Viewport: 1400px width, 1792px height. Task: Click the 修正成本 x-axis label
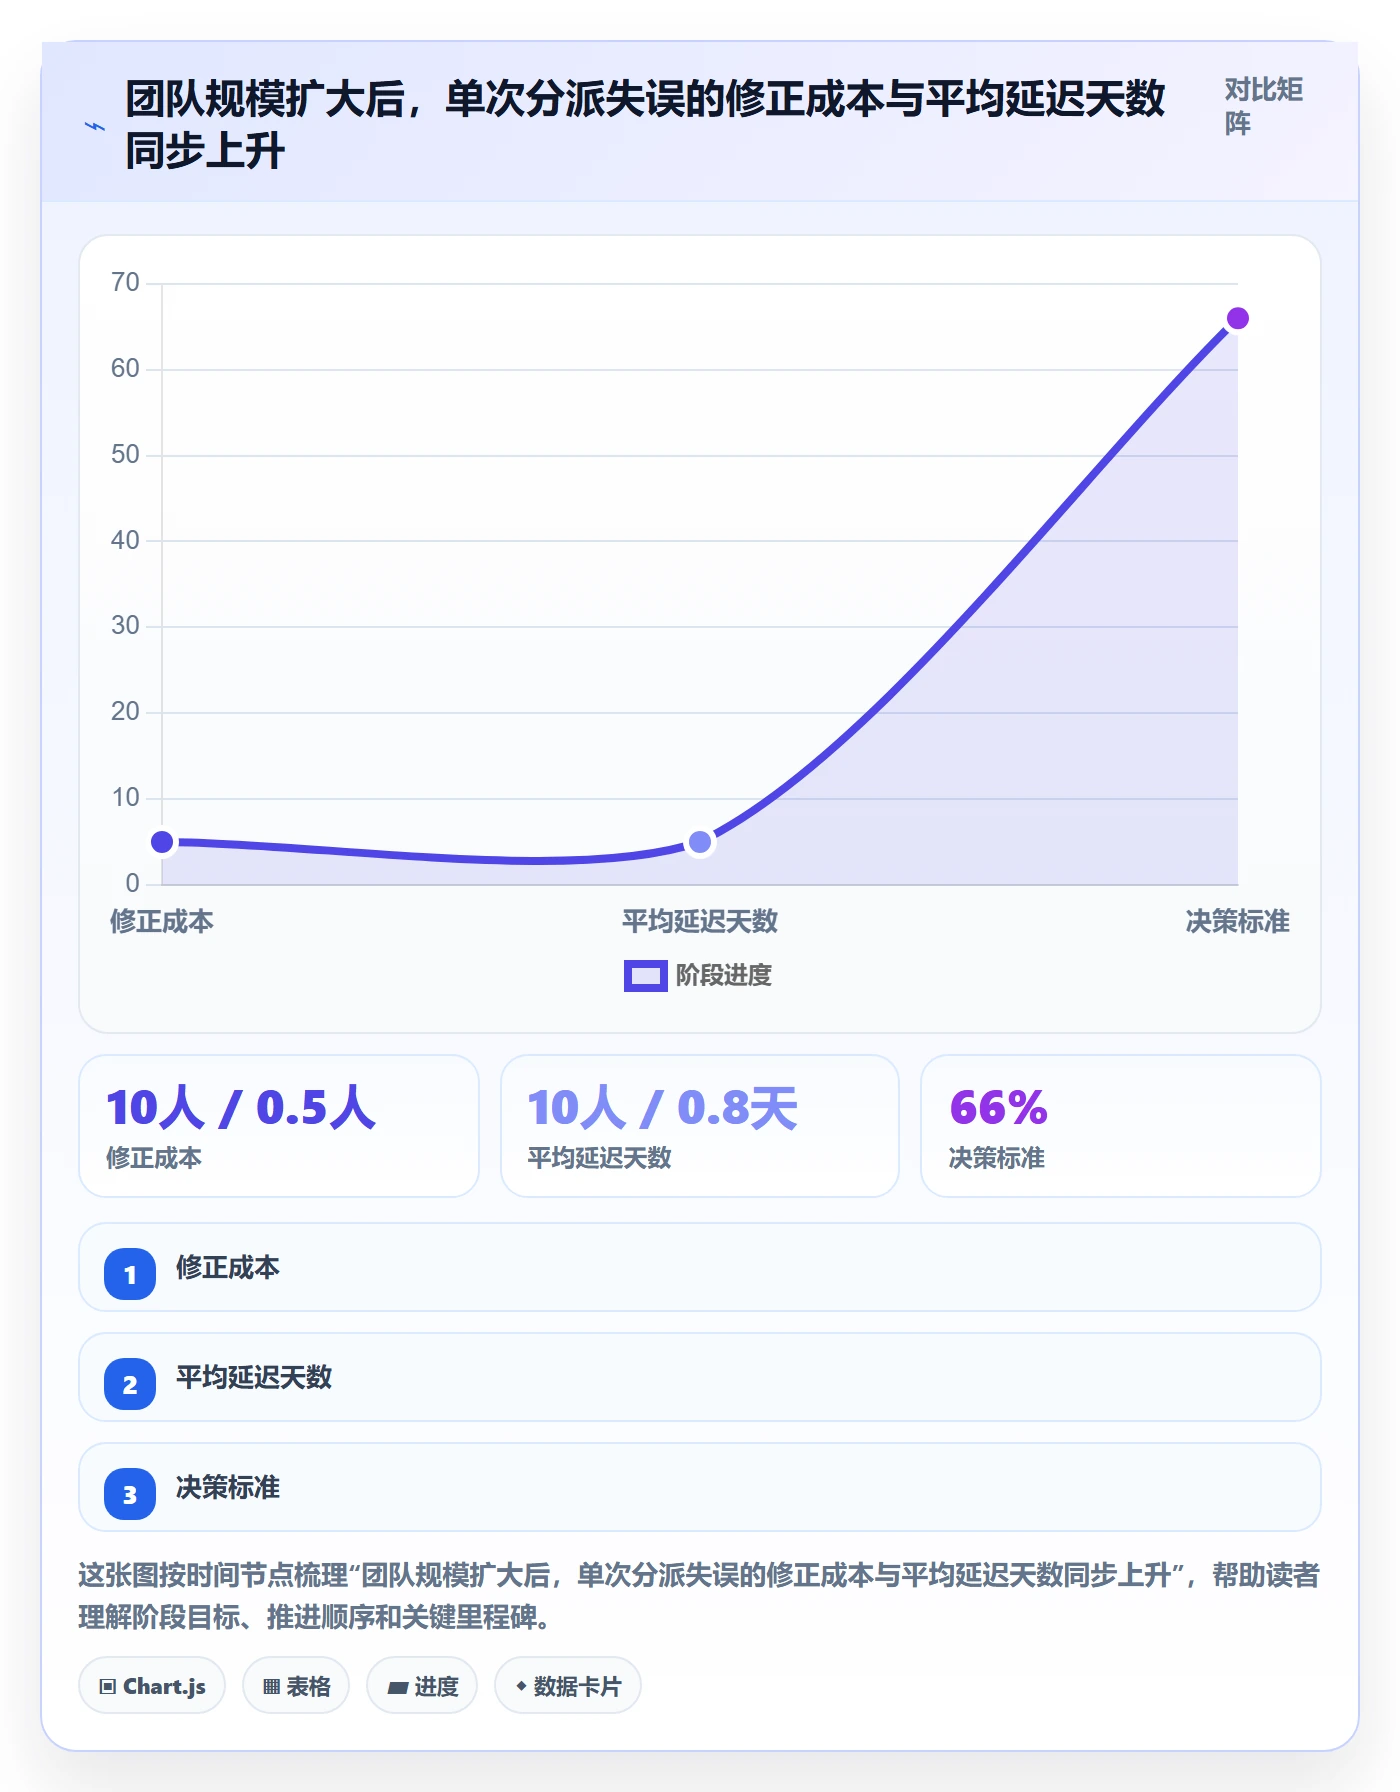tap(162, 921)
